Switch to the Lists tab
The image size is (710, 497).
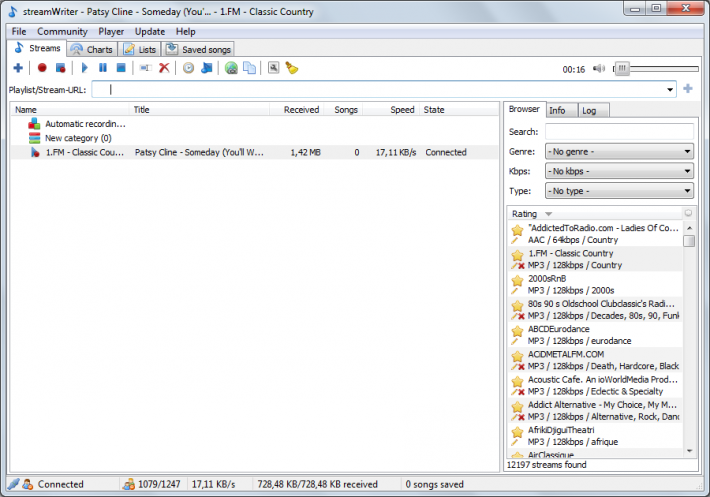(x=140, y=49)
